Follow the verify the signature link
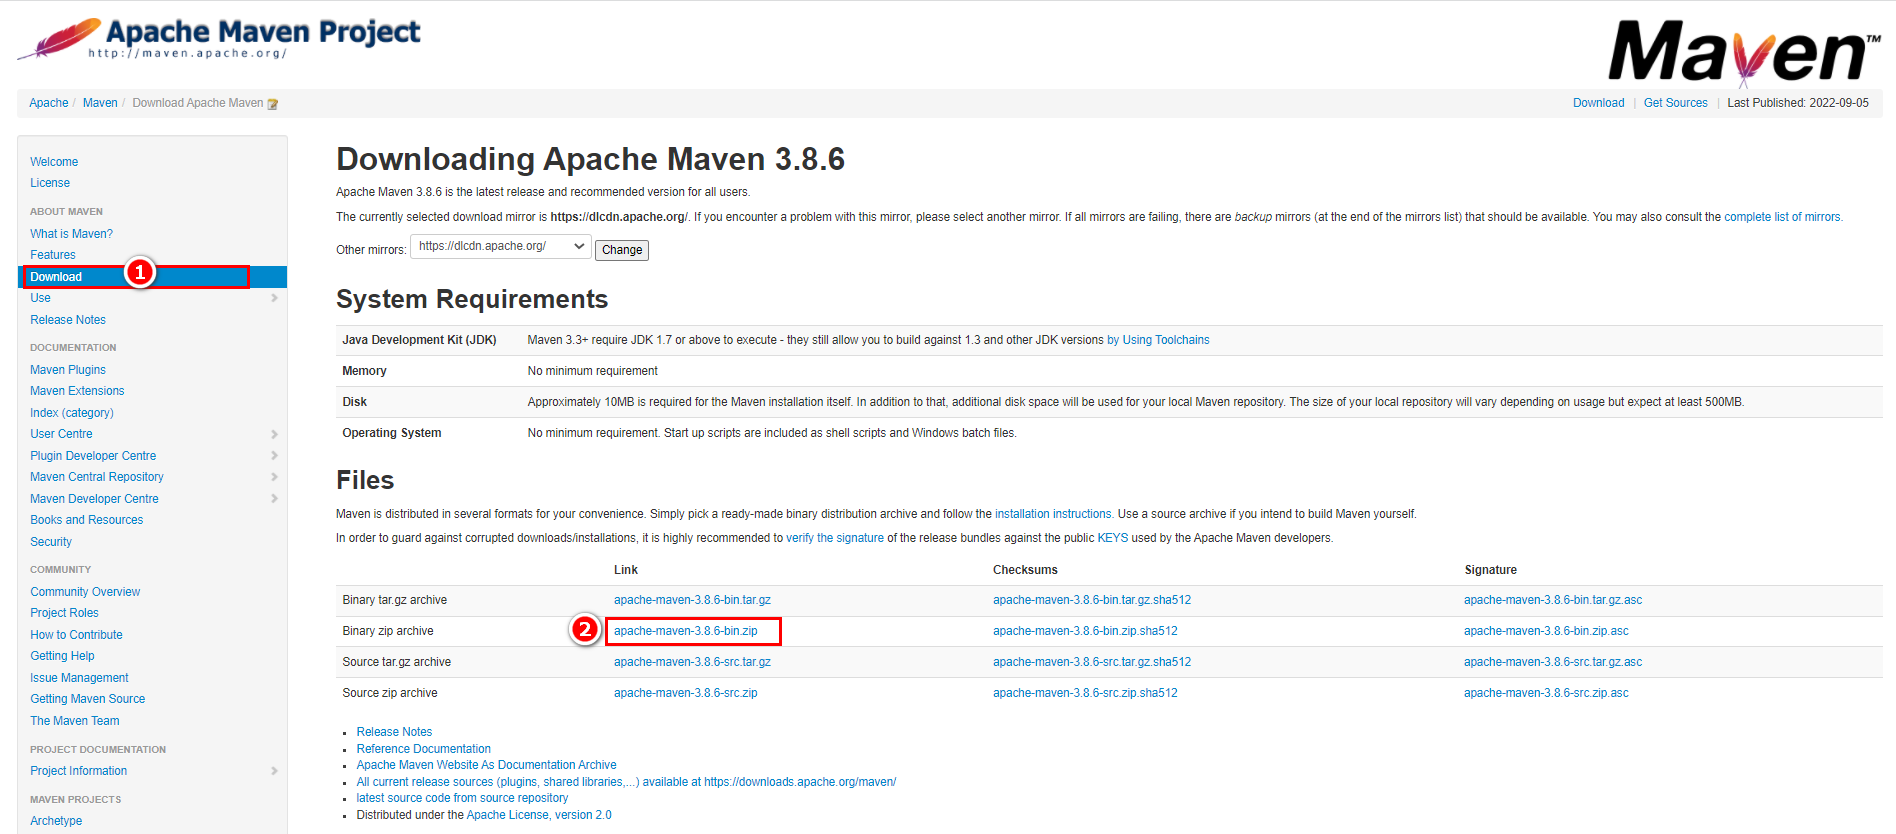This screenshot has width=1896, height=834. coord(835,538)
